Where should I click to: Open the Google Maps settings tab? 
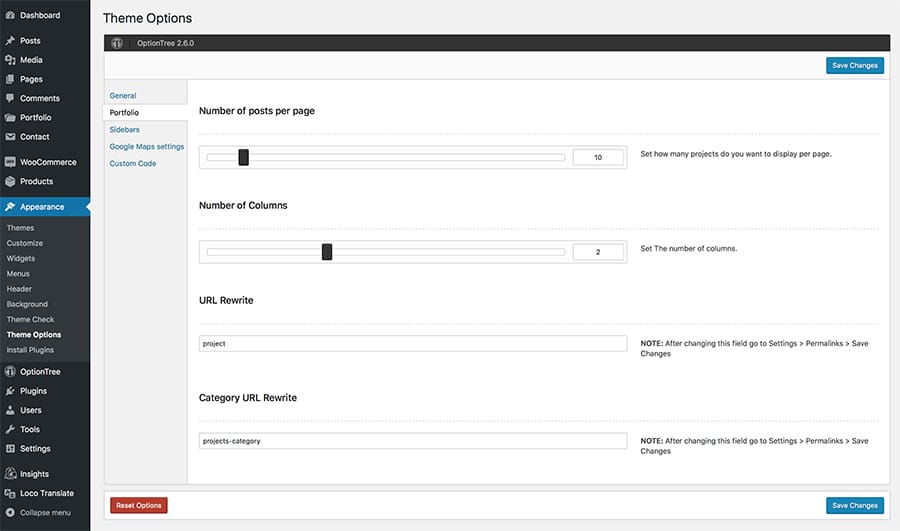click(147, 146)
